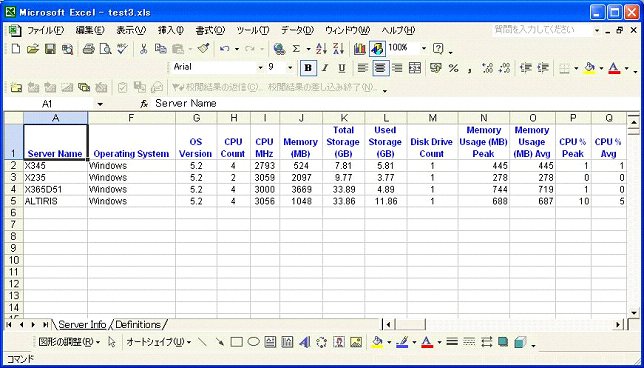Open the 編集(E) menu
The image size is (644, 368).
click(x=90, y=30)
